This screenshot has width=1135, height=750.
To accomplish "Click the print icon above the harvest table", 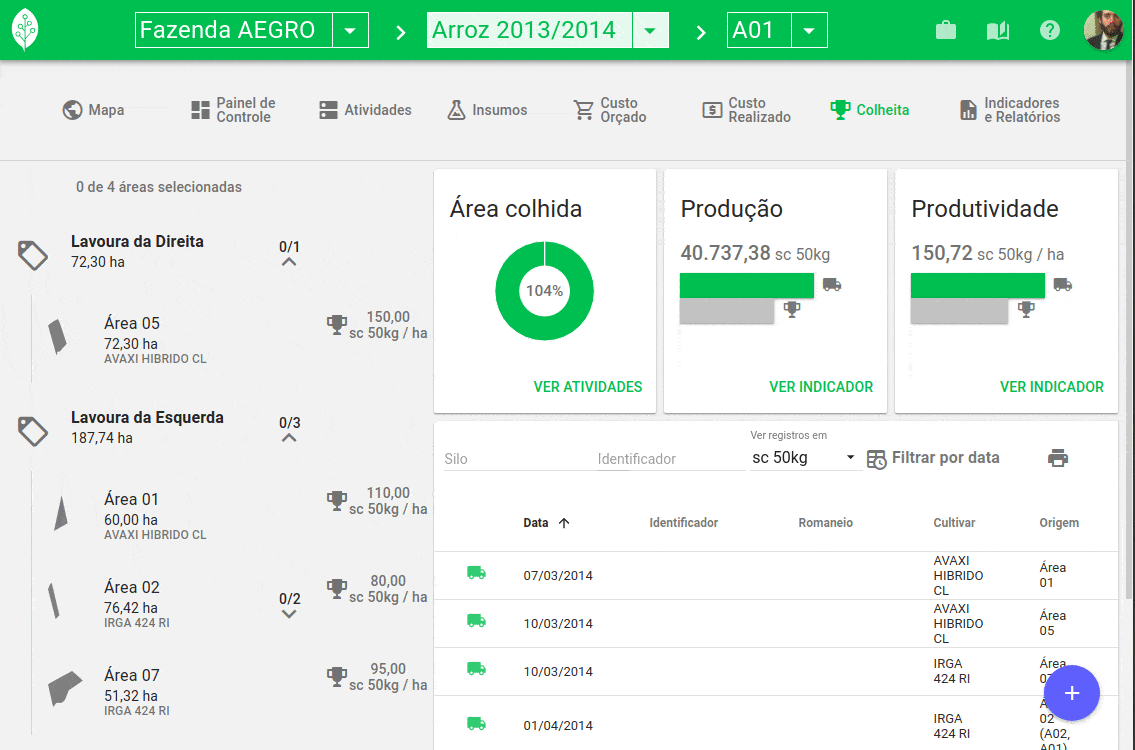I will point(1060,457).
